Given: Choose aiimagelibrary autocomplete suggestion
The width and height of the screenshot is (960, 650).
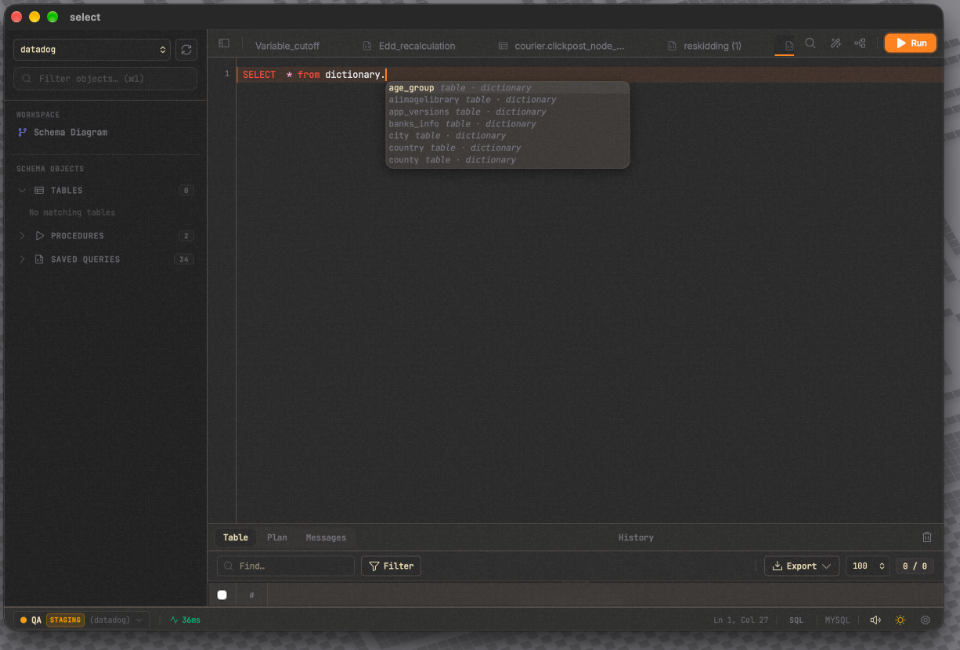Looking at the screenshot, I should (x=507, y=100).
